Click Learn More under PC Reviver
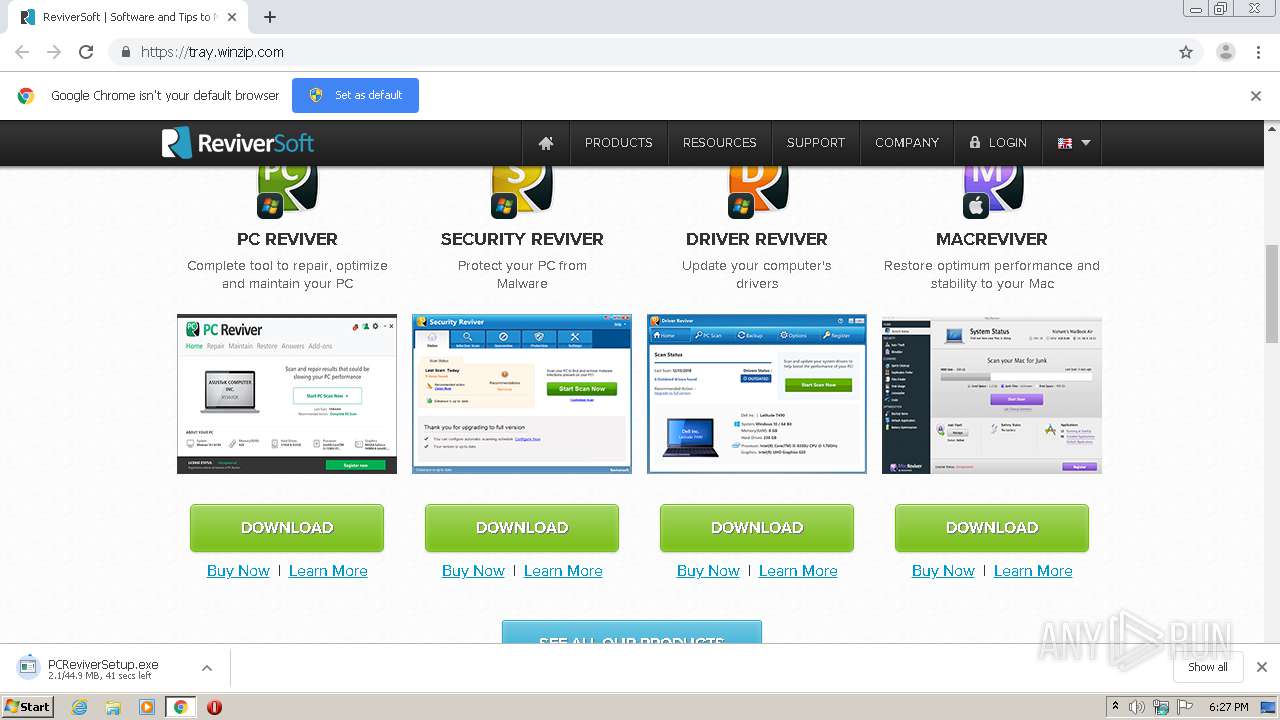This screenshot has height=720, width=1280. point(328,571)
